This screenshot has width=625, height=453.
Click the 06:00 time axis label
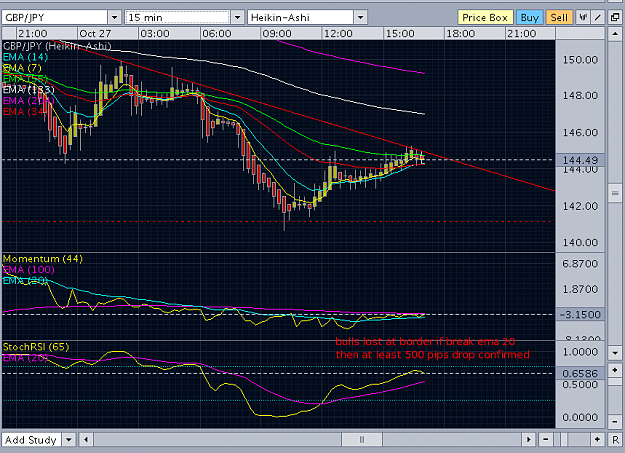click(x=216, y=33)
